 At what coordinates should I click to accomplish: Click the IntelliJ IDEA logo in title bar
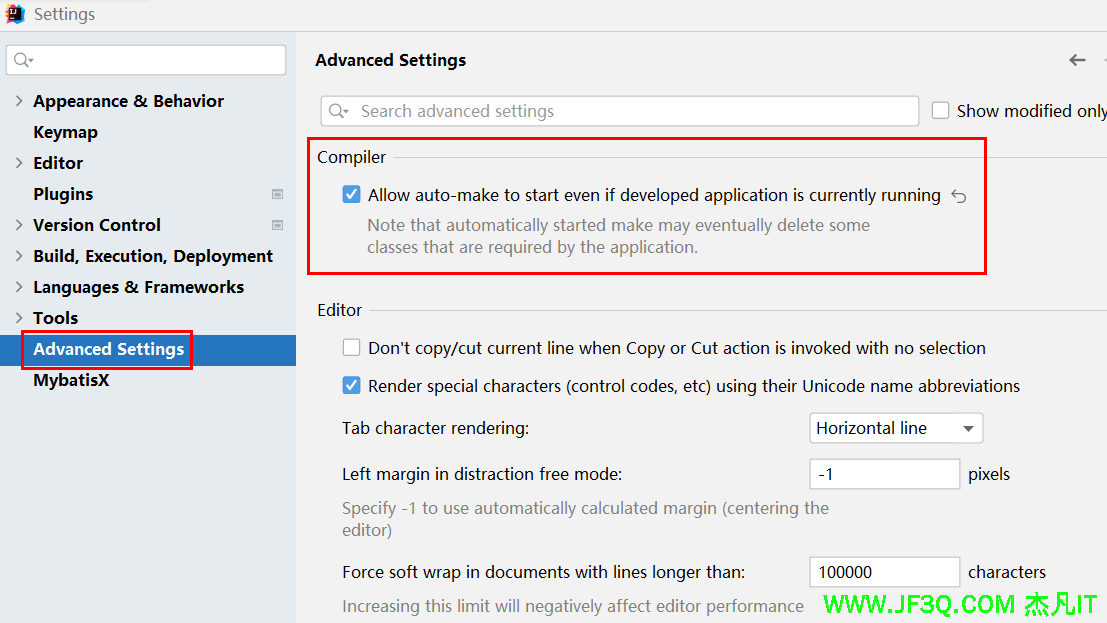click(15, 14)
